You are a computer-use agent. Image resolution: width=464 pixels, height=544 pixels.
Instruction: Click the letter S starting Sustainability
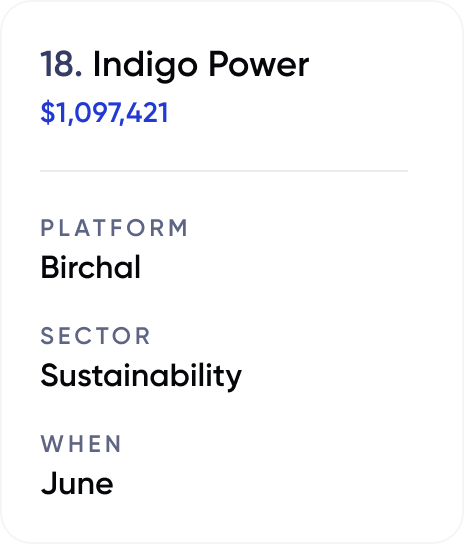click(50, 375)
